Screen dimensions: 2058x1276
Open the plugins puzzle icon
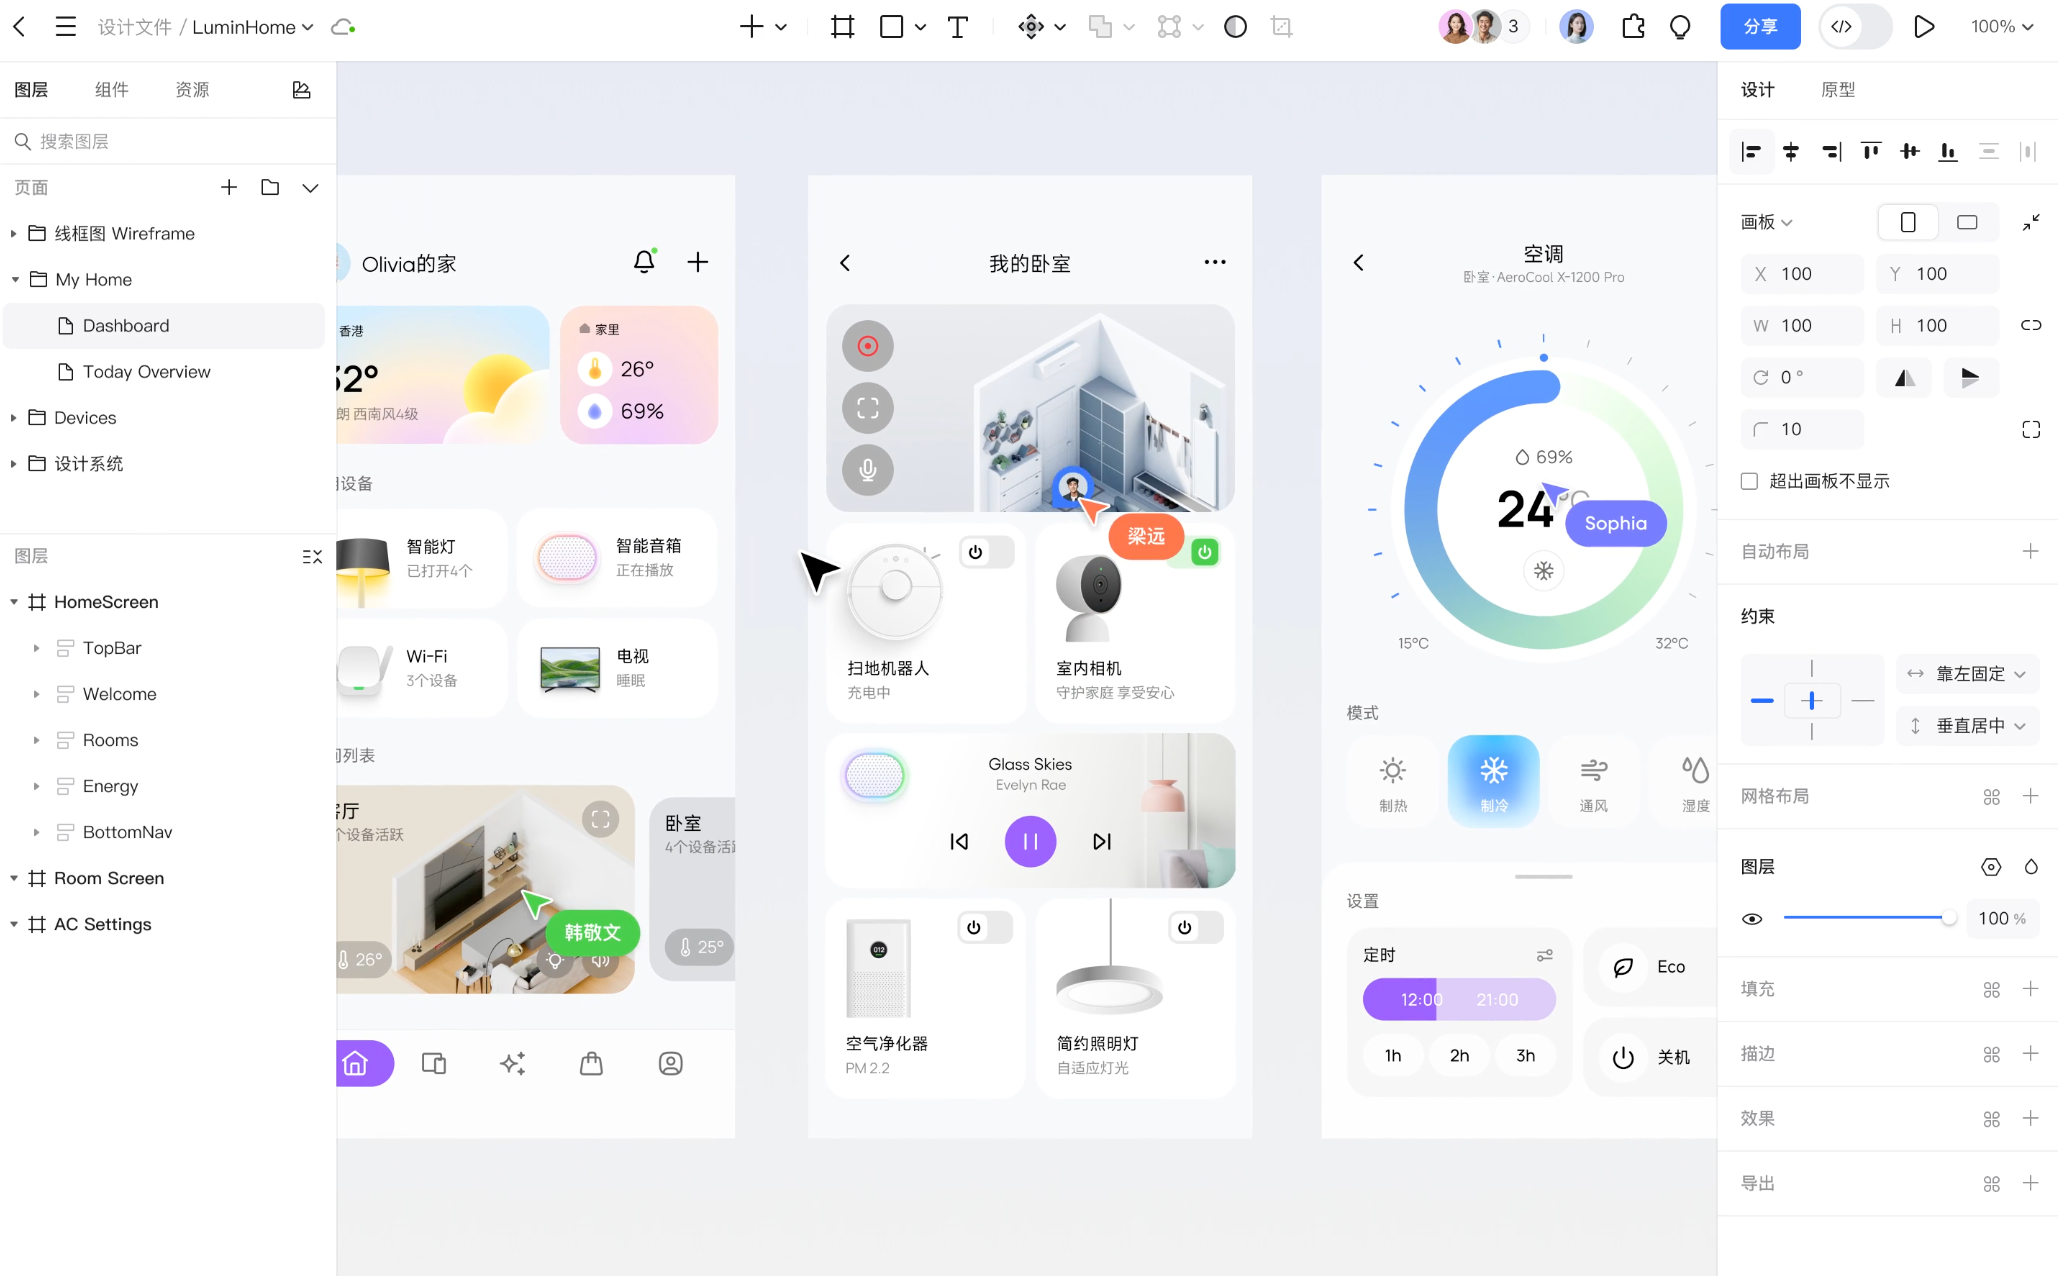point(1633,27)
